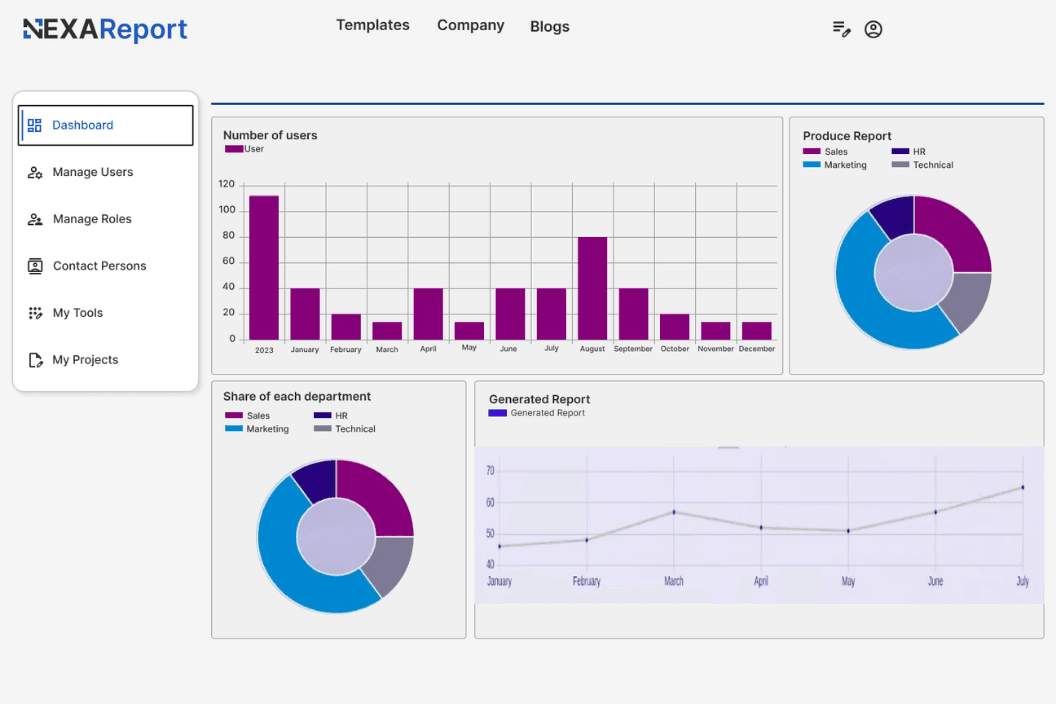The width and height of the screenshot is (1056, 704).
Task: Click the report editing icon near top right
Action: [x=841, y=29]
